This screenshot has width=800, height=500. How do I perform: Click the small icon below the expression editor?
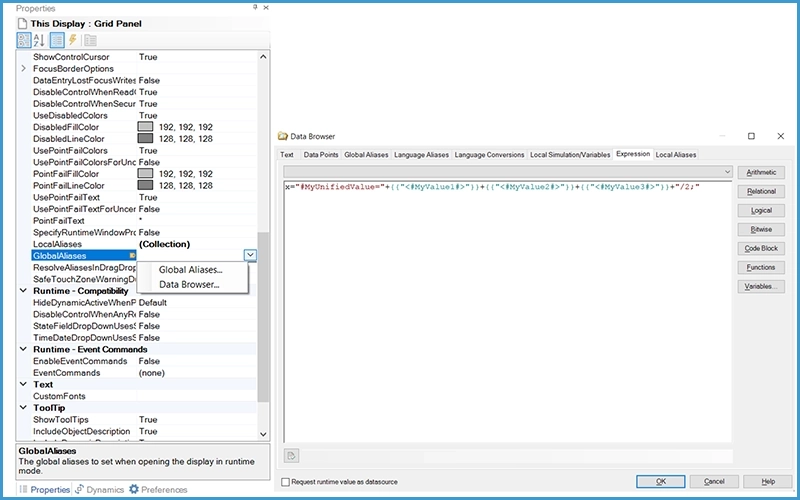click(x=292, y=456)
